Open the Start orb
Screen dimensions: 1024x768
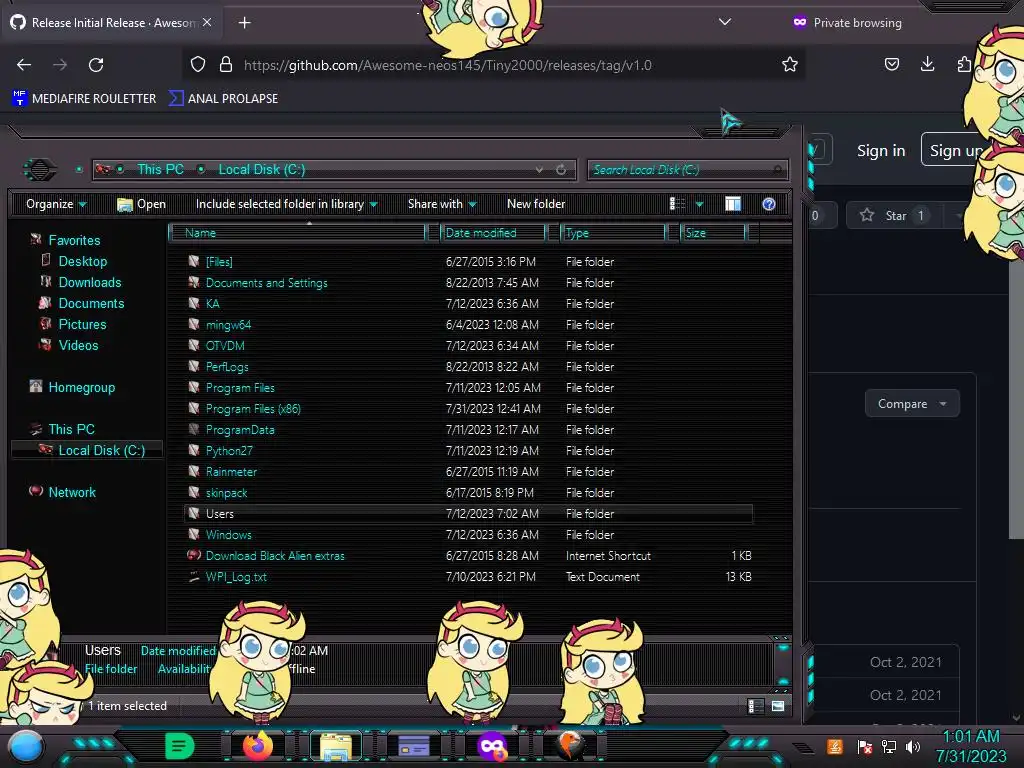pyautogui.click(x=26, y=746)
